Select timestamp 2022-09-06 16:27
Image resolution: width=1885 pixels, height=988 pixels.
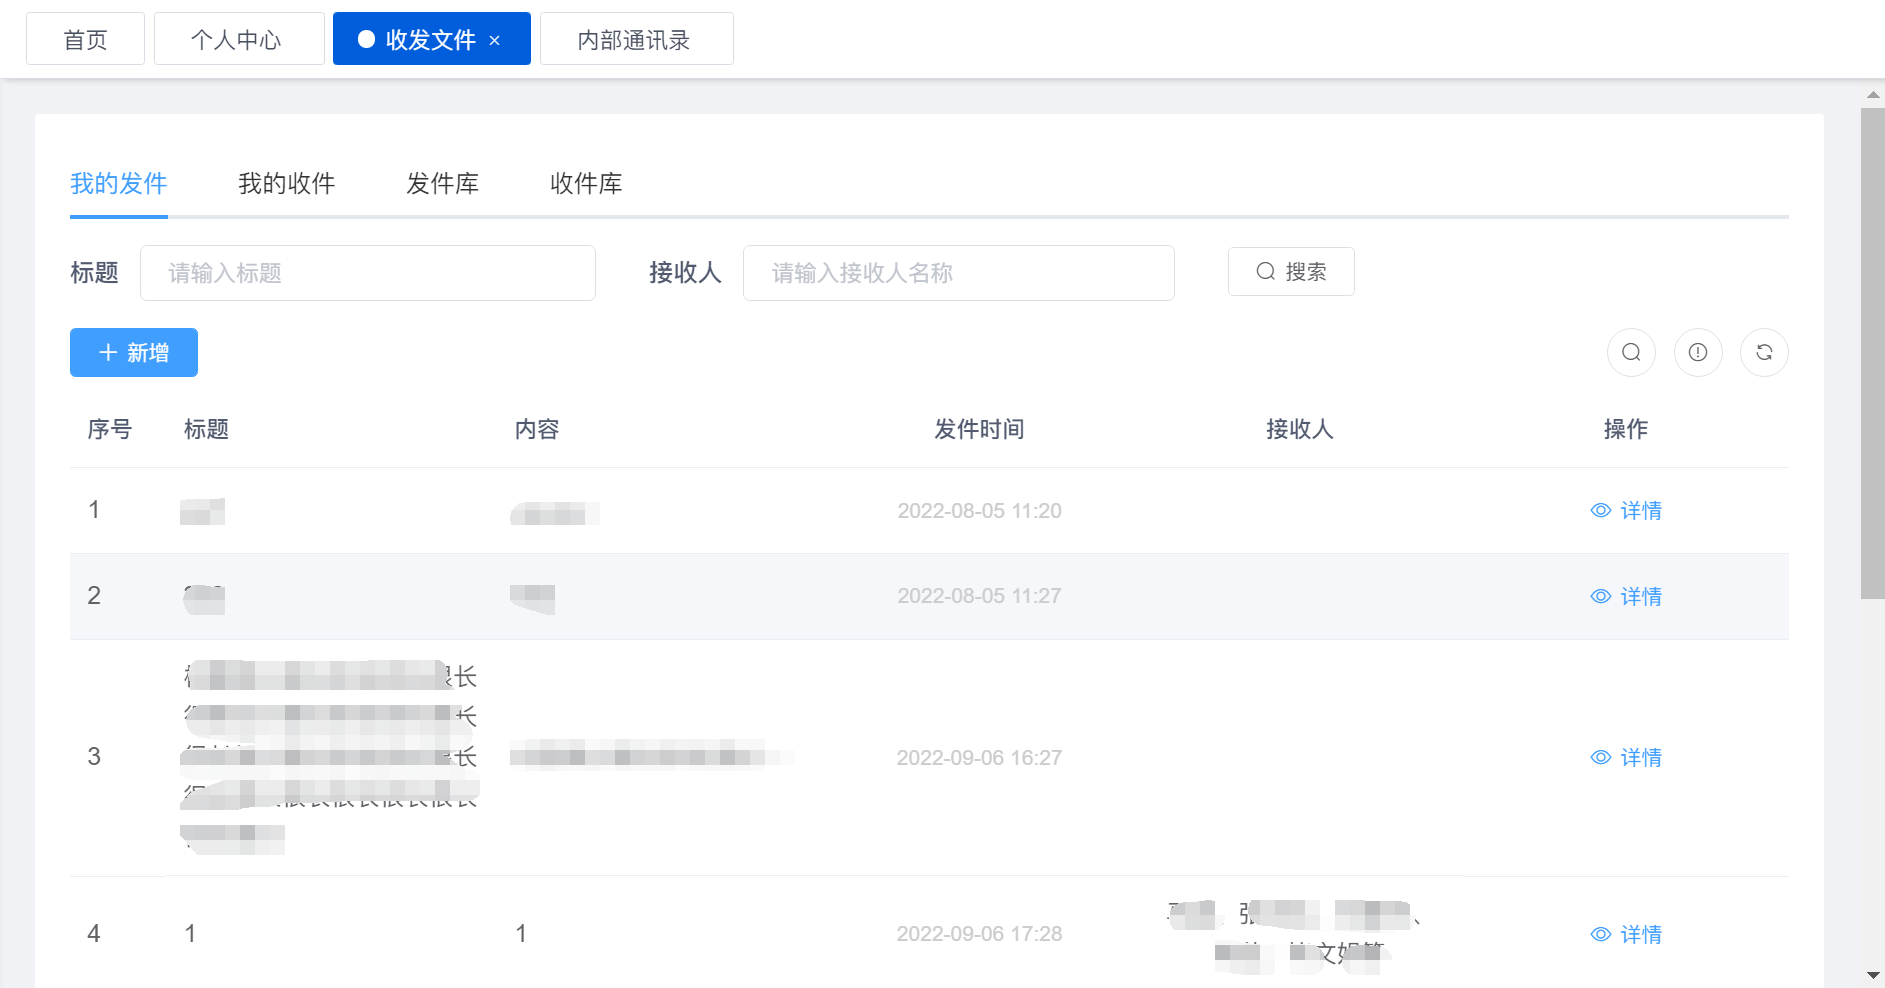tap(979, 758)
